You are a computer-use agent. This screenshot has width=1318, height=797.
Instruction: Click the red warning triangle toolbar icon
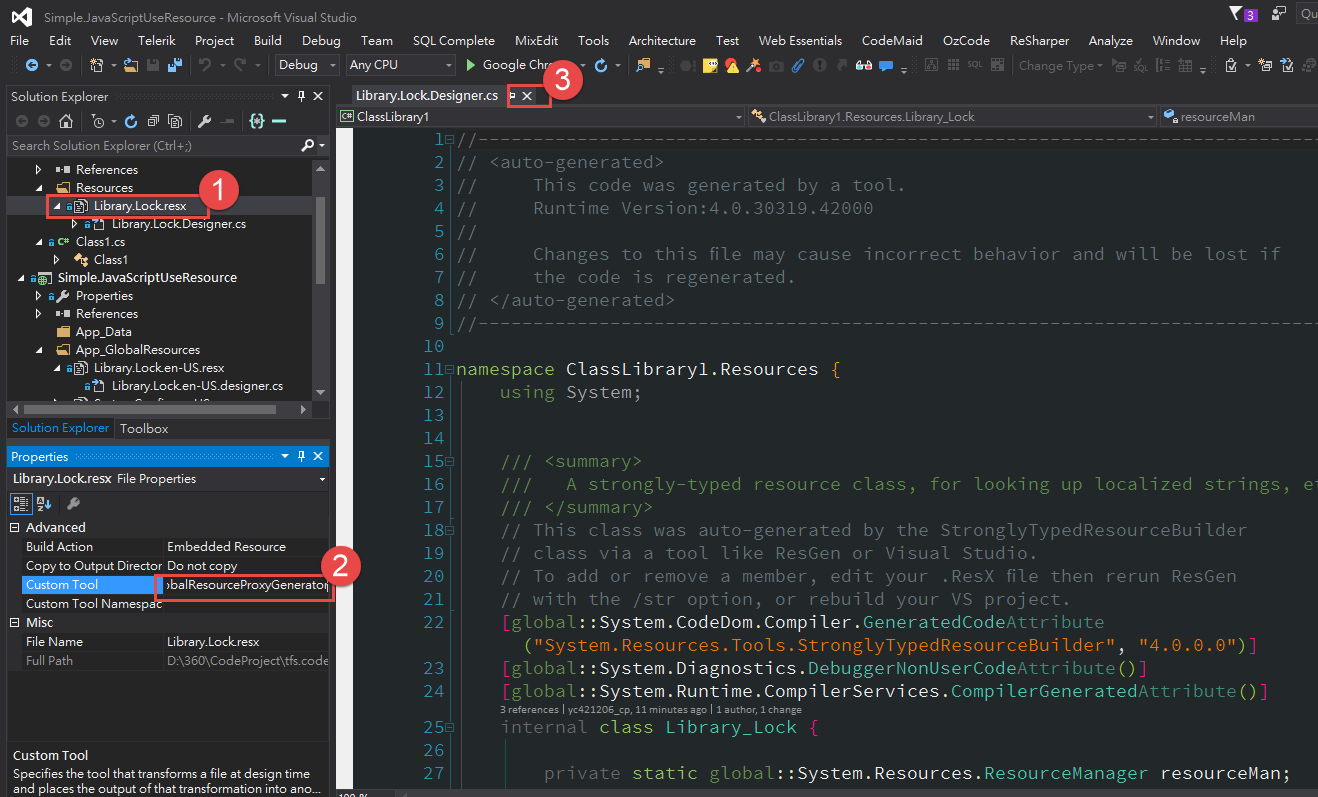coord(732,65)
